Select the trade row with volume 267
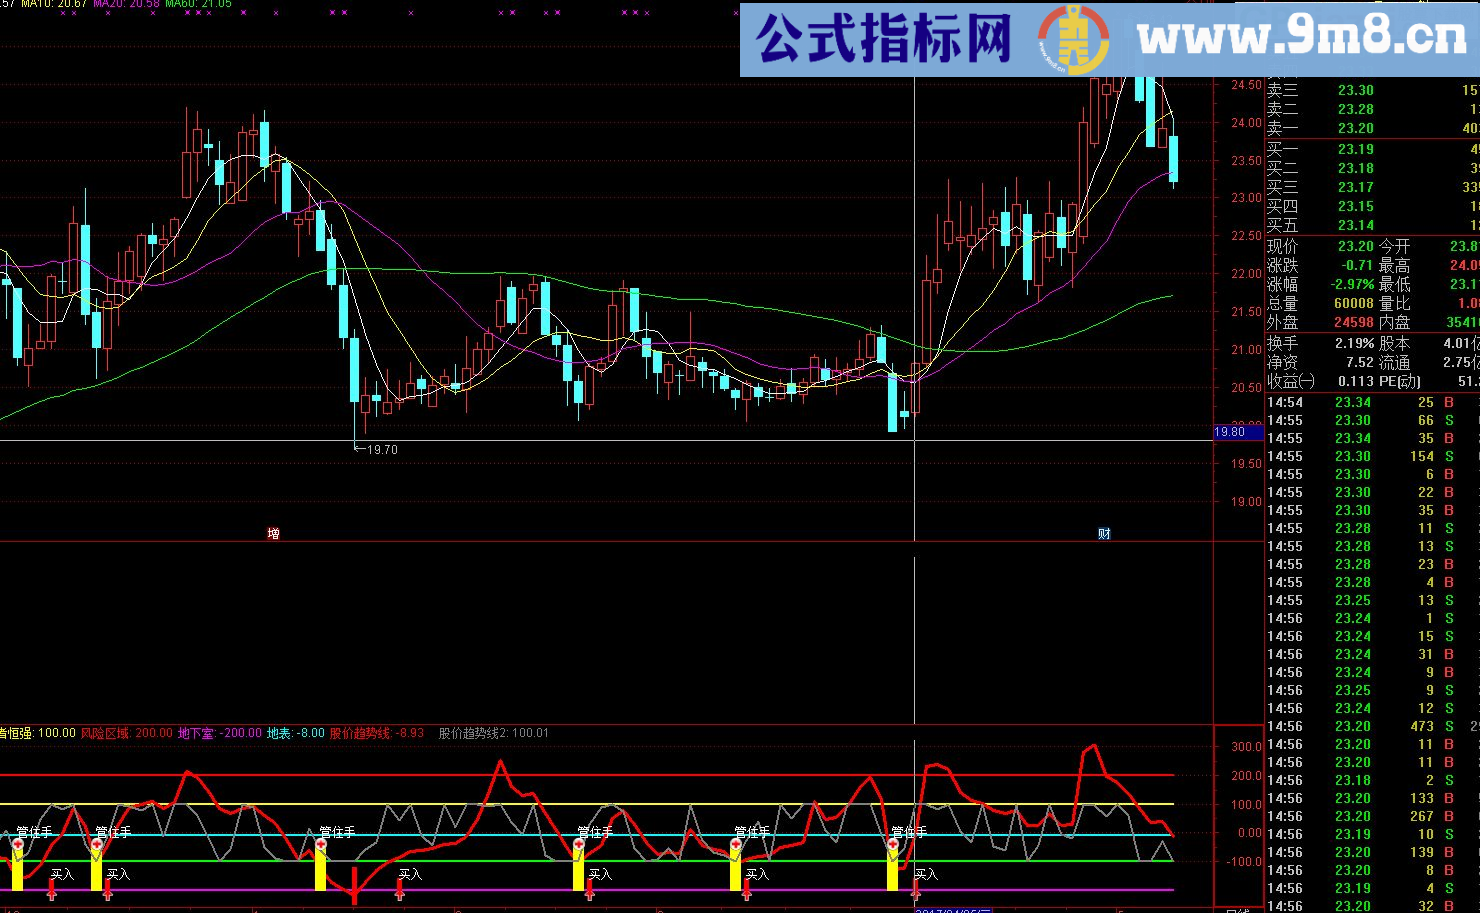Image resolution: width=1480 pixels, height=913 pixels. point(1373,816)
